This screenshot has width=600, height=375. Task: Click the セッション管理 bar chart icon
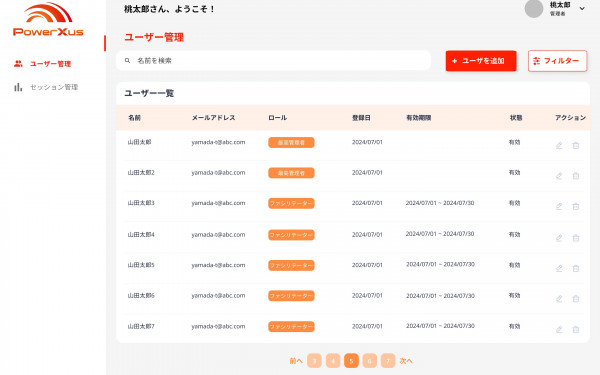click(18, 87)
